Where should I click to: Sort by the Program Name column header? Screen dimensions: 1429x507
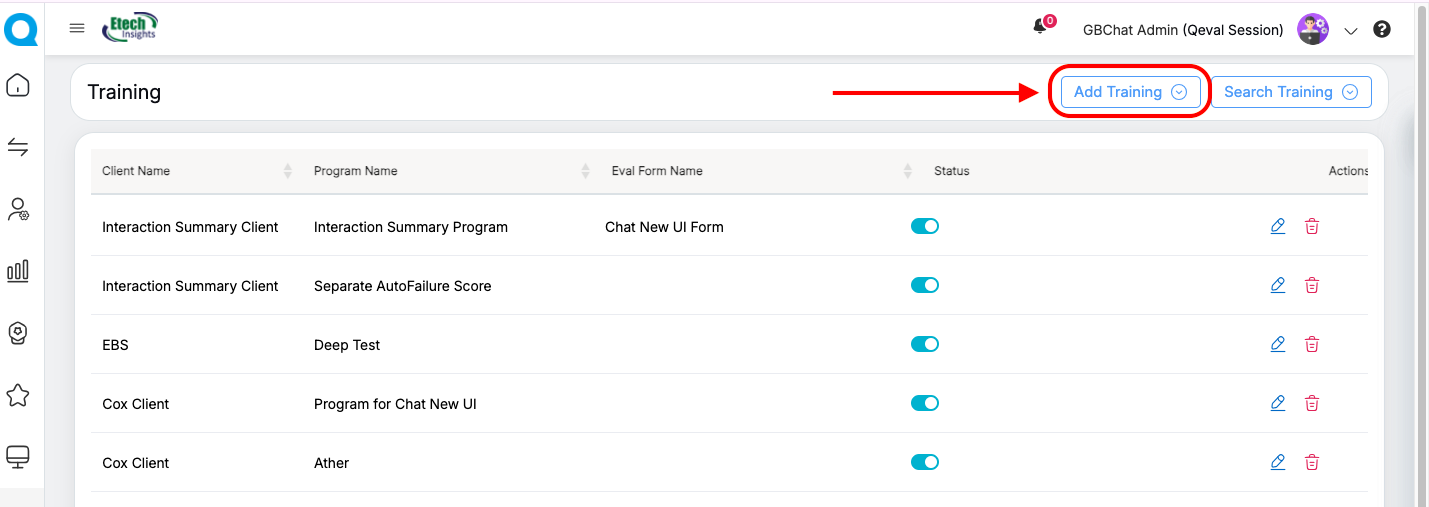356,171
